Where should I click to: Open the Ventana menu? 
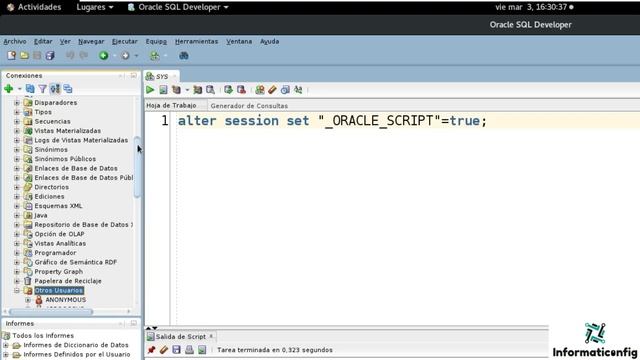click(x=239, y=41)
